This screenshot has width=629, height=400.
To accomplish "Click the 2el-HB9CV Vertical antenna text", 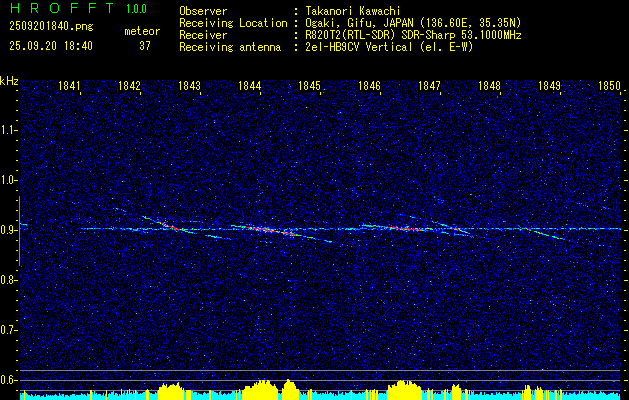I will point(389,47).
